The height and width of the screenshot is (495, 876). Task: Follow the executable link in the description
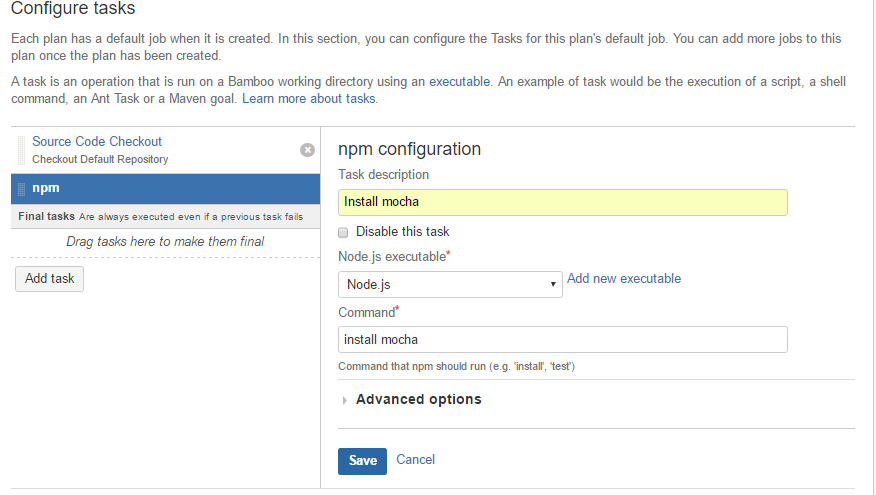pos(459,81)
